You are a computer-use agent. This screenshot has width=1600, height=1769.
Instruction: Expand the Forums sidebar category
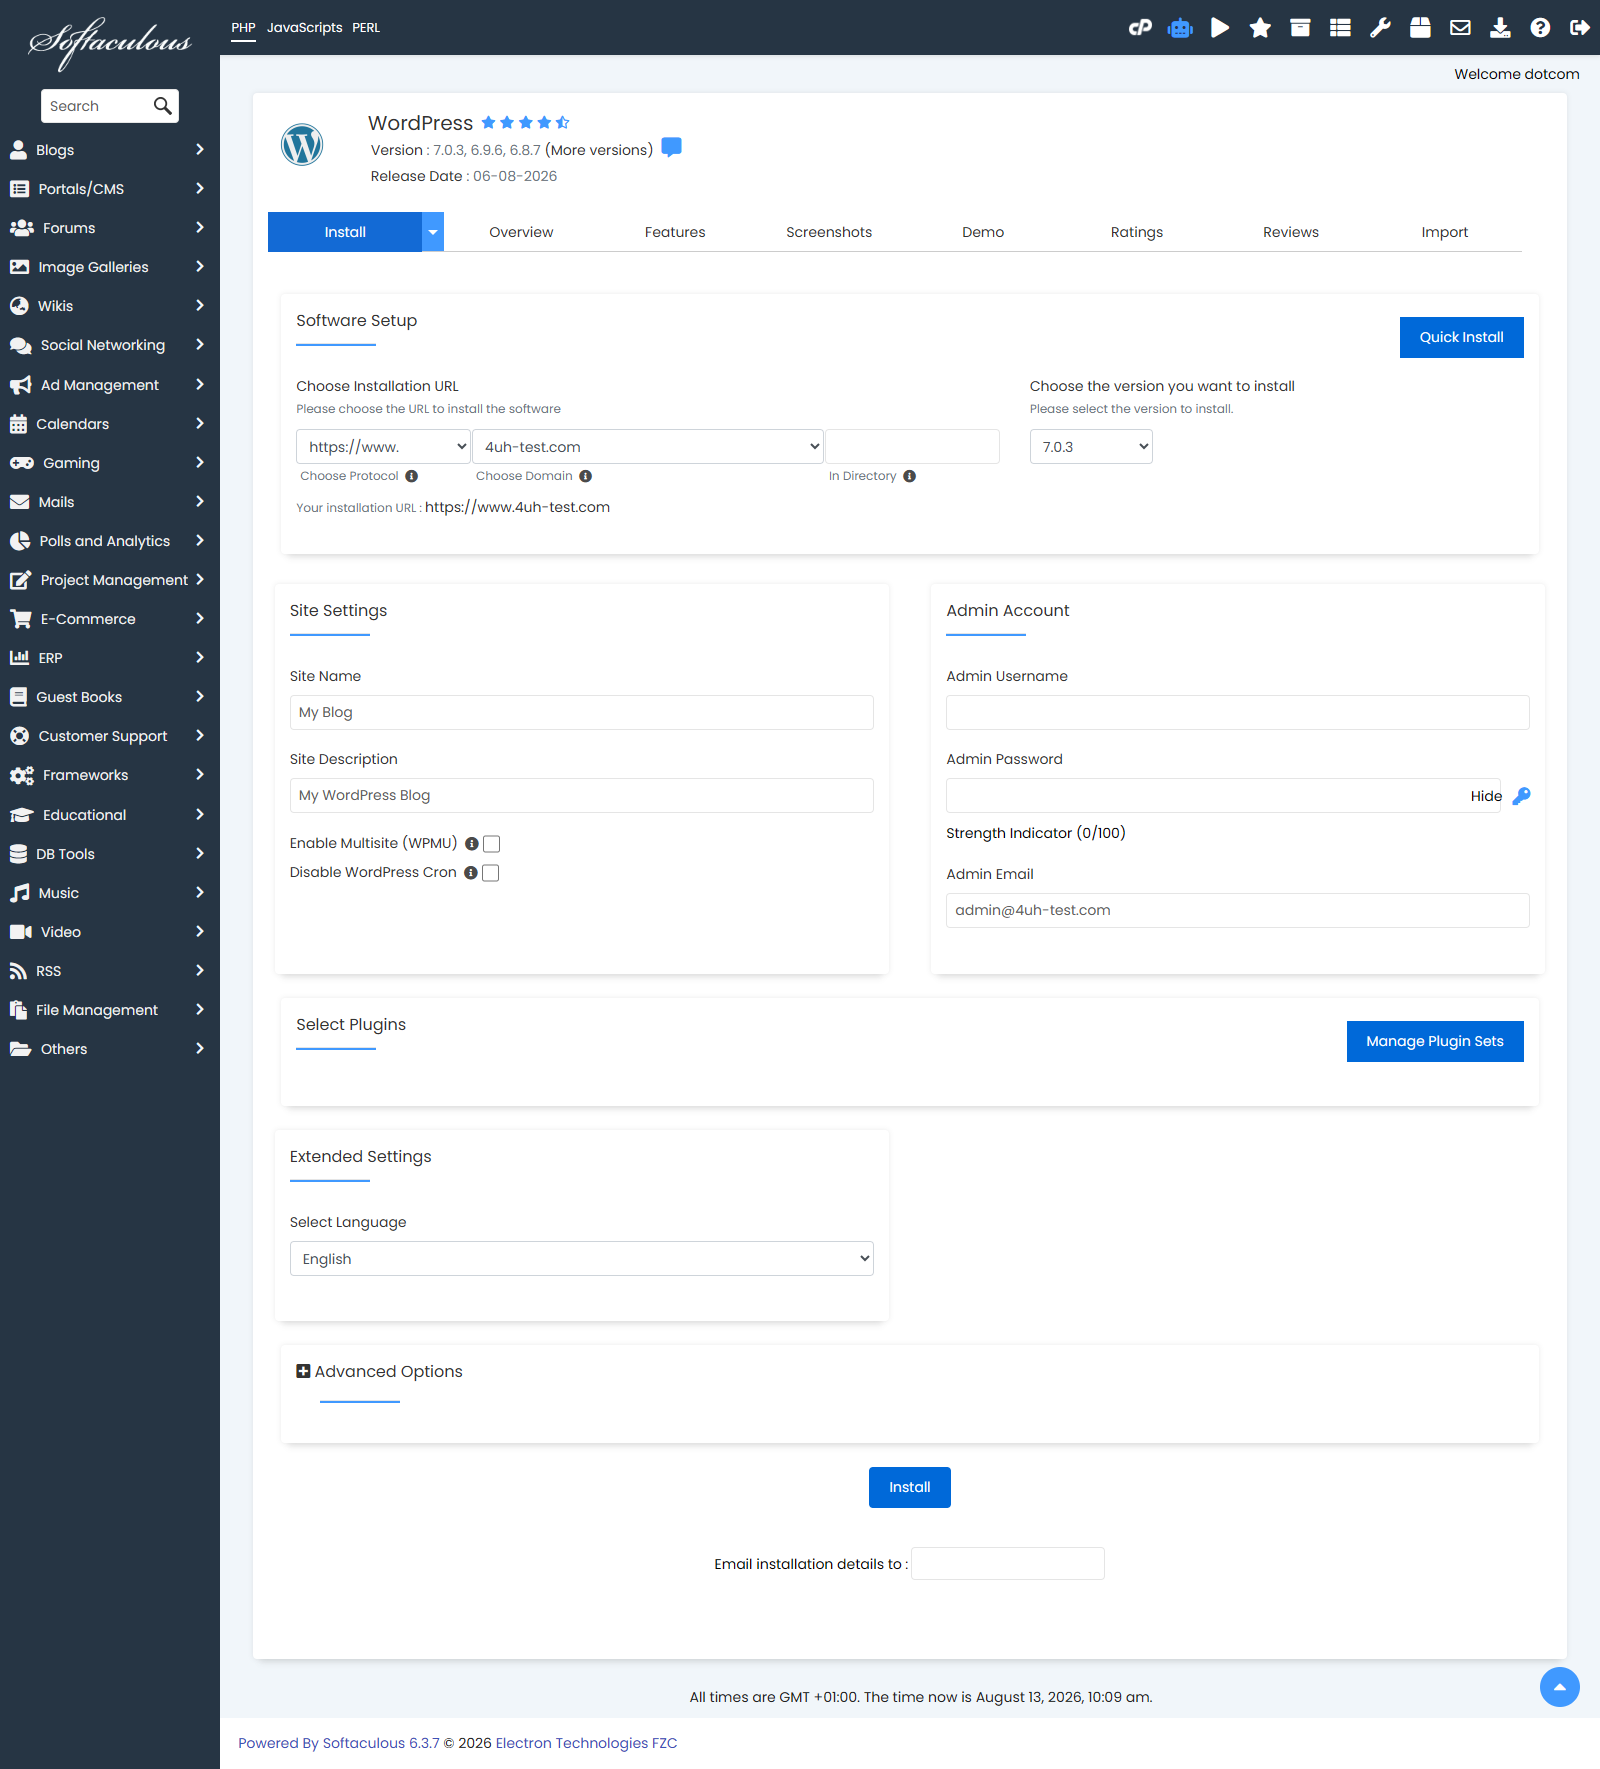coord(110,228)
